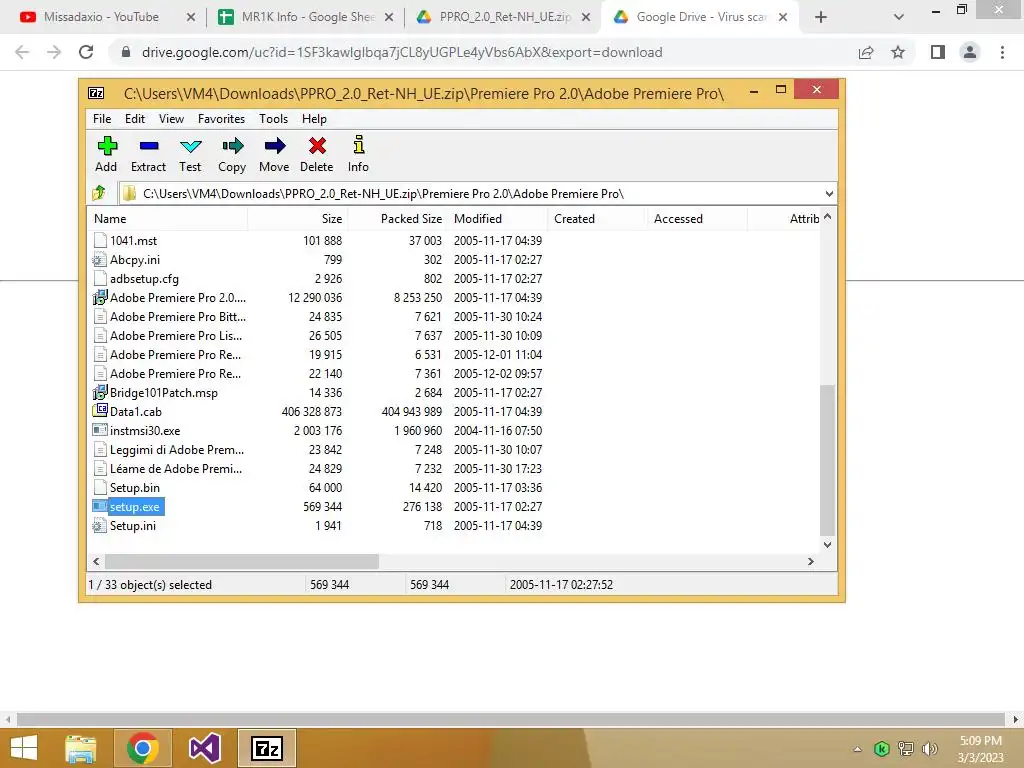Screen dimensions: 1024x768
Task: Reload the Chrome page
Action: [86, 52]
